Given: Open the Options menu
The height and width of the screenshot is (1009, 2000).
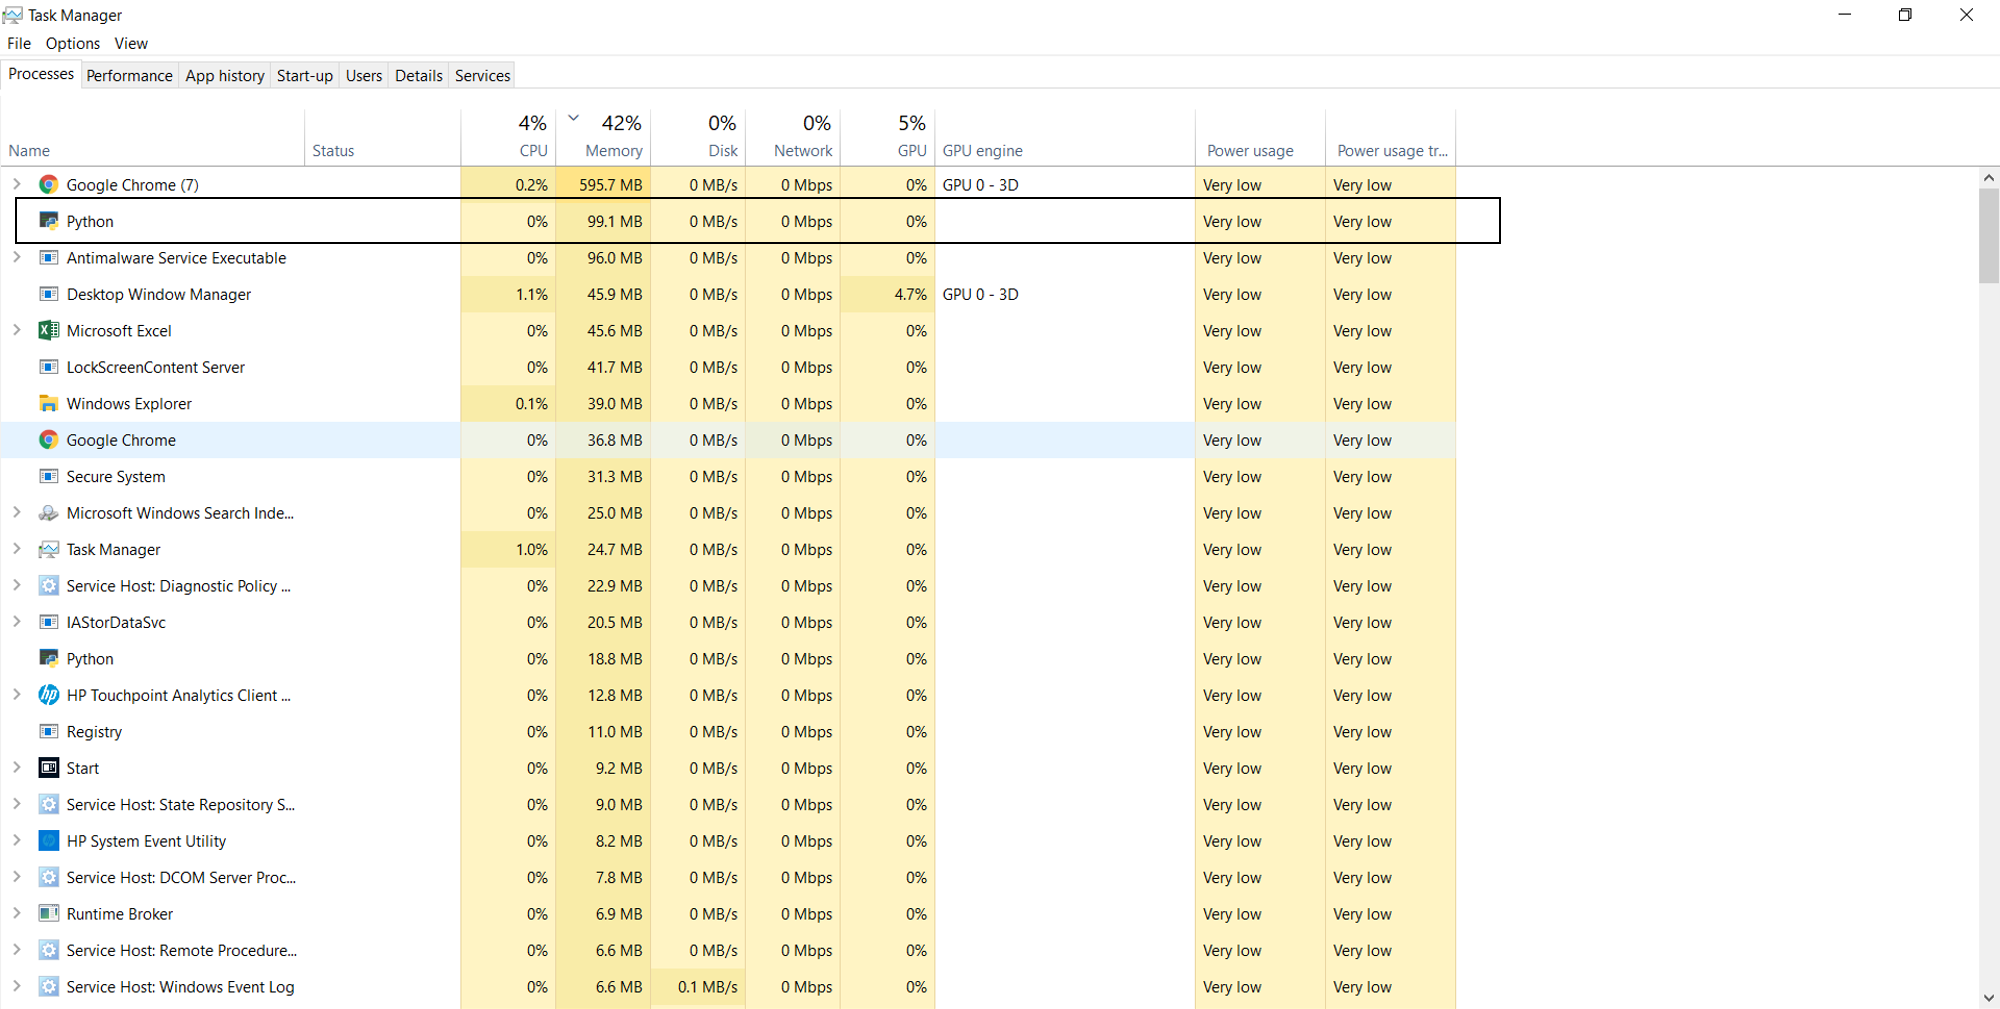Looking at the screenshot, I should (73, 43).
